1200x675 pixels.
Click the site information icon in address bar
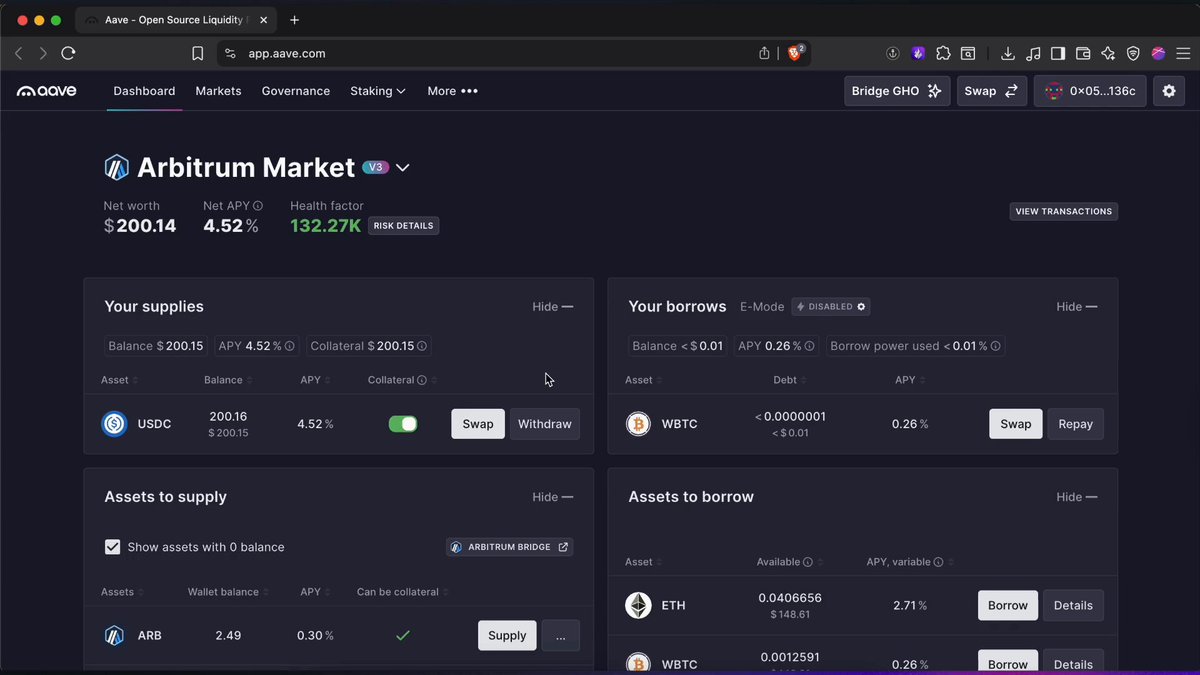pyautogui.click(x=229, y=54)
